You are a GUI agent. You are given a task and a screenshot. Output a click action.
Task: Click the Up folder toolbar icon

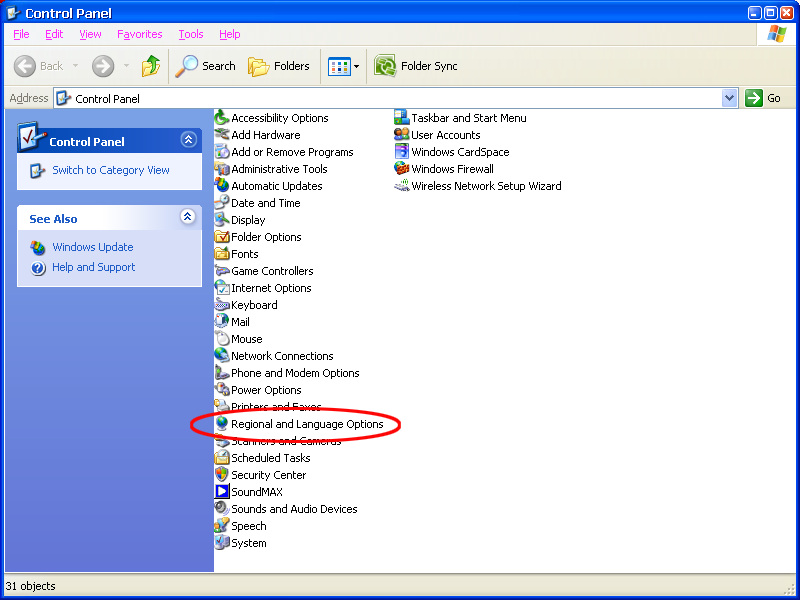point(151,66)
